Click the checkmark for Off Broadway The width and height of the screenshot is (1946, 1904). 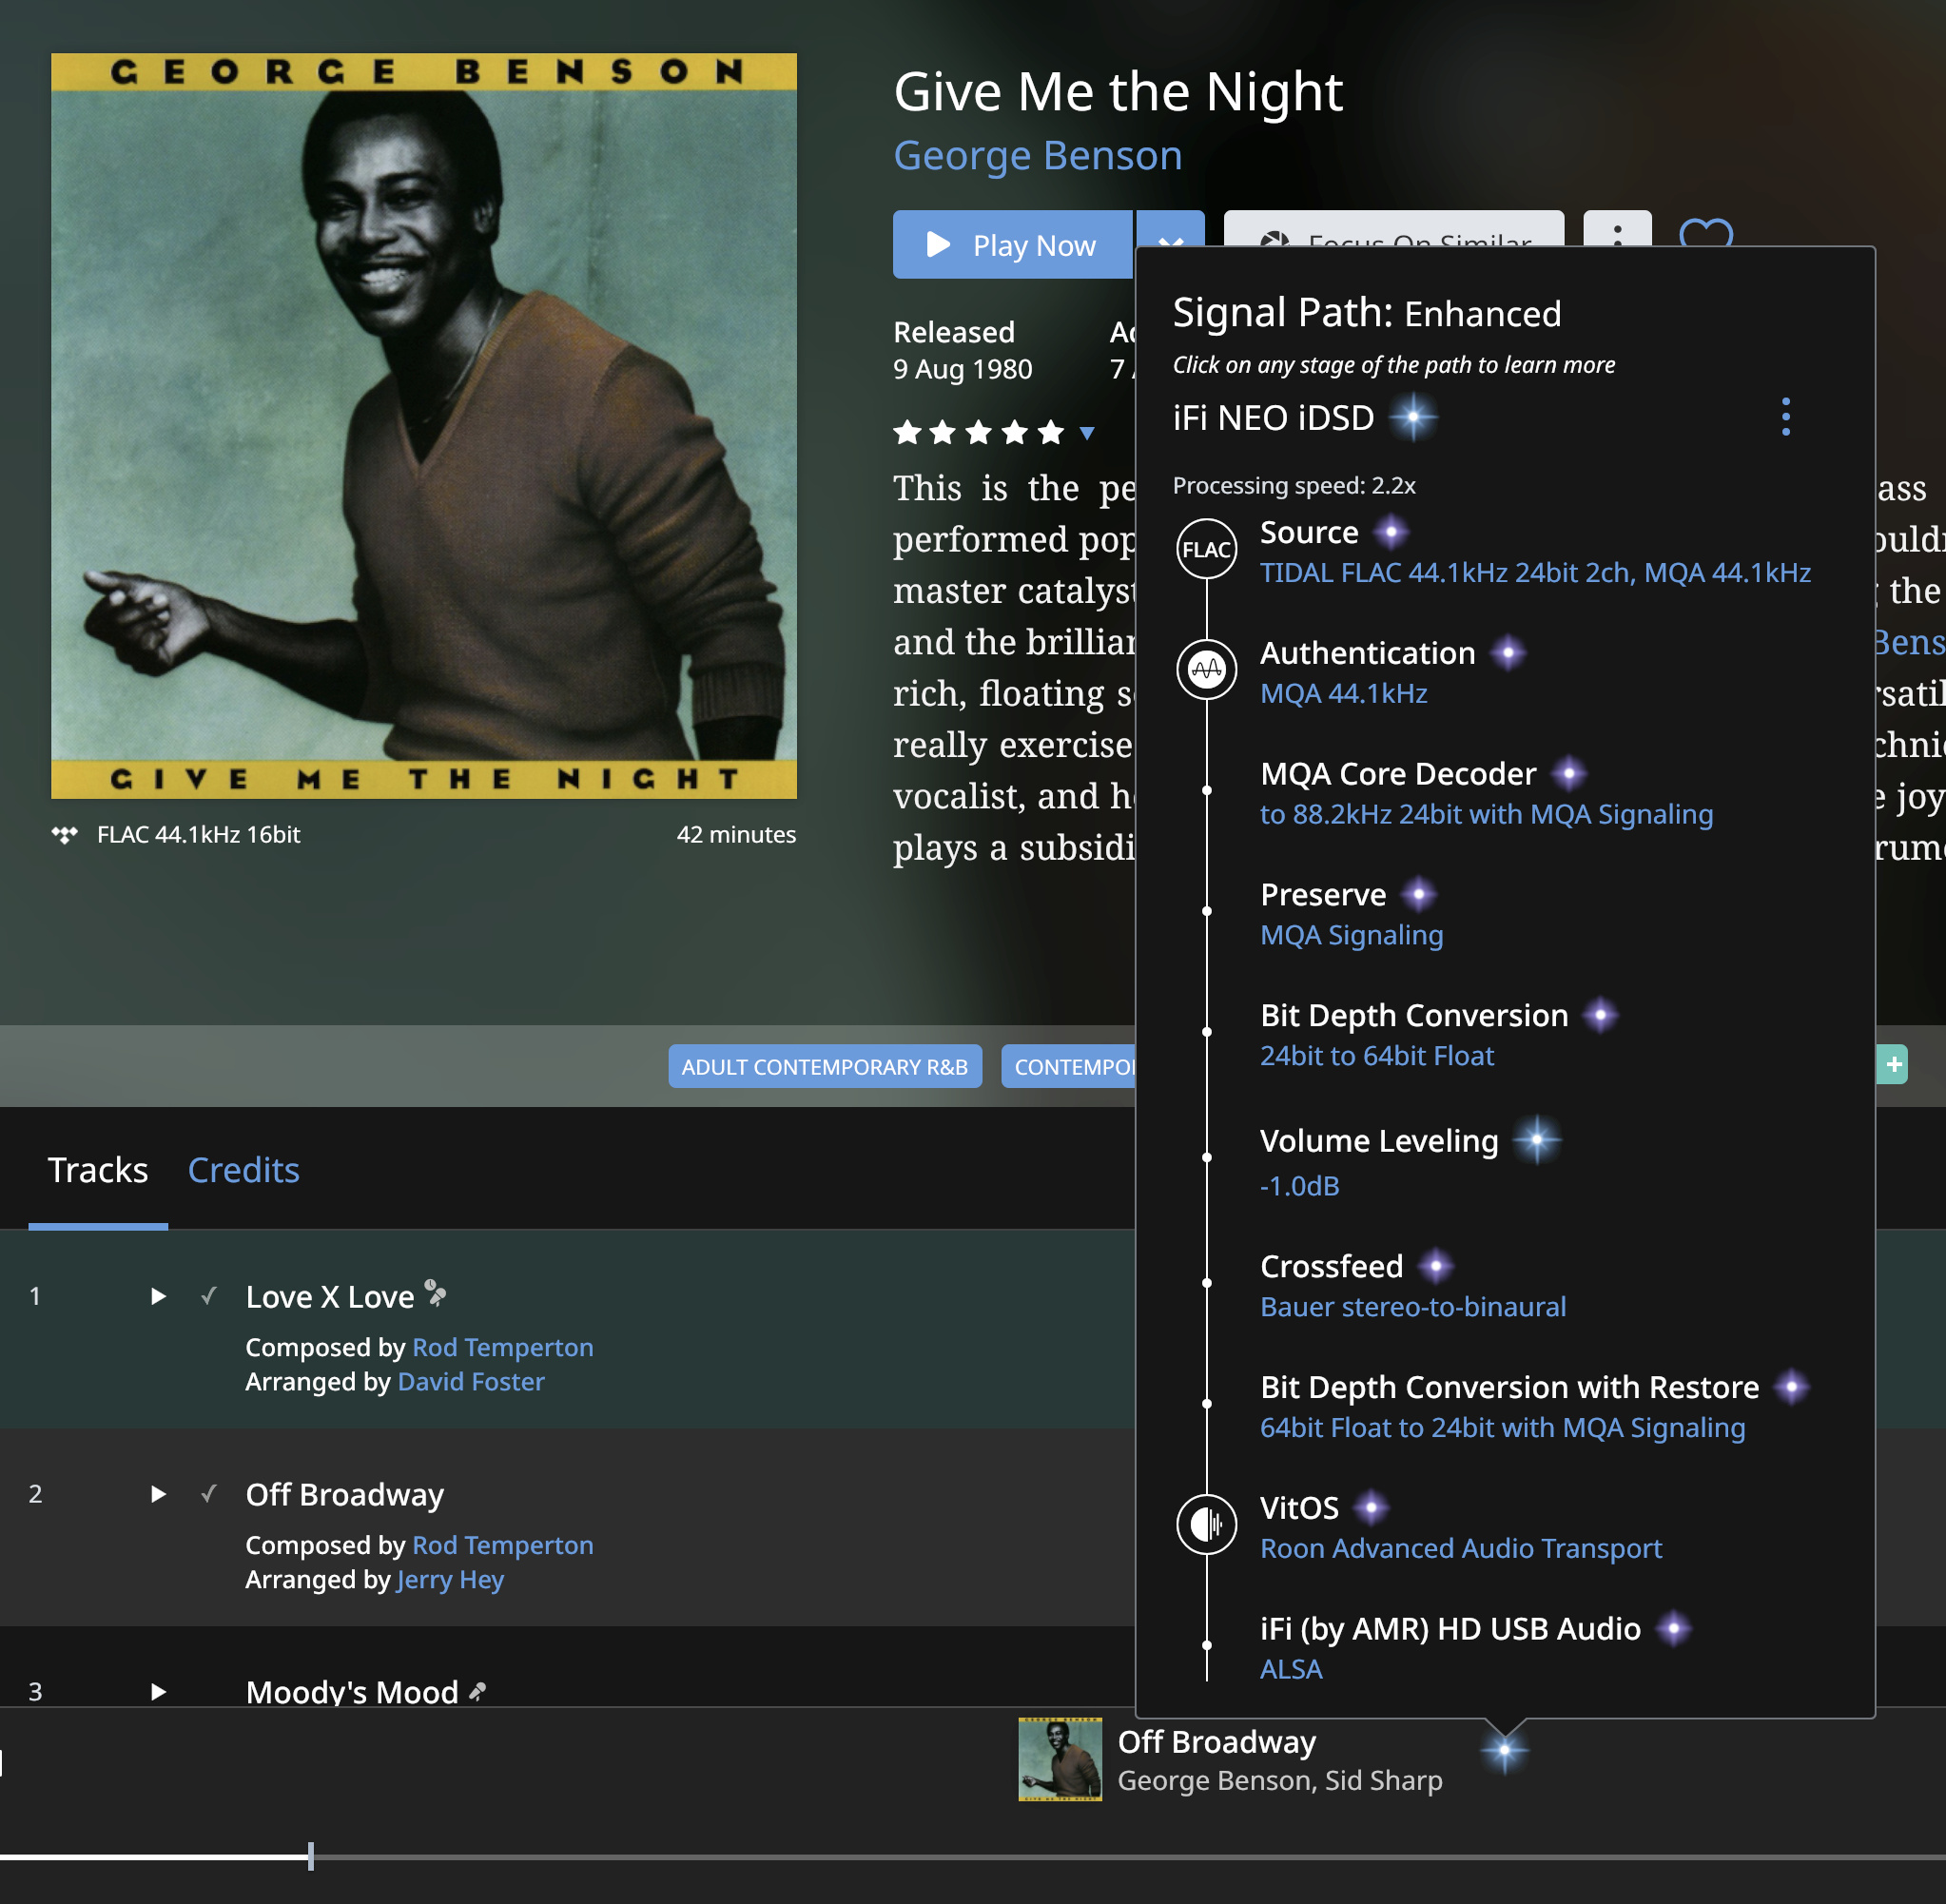[x=208, y=1495]
